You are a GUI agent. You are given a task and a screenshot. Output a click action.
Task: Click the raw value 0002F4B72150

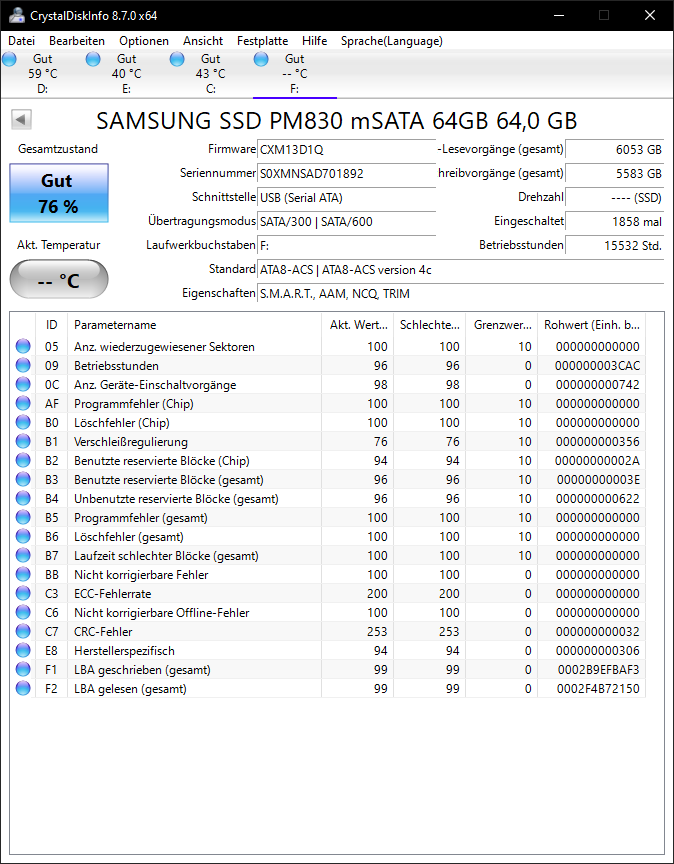(x=598, y=689)
